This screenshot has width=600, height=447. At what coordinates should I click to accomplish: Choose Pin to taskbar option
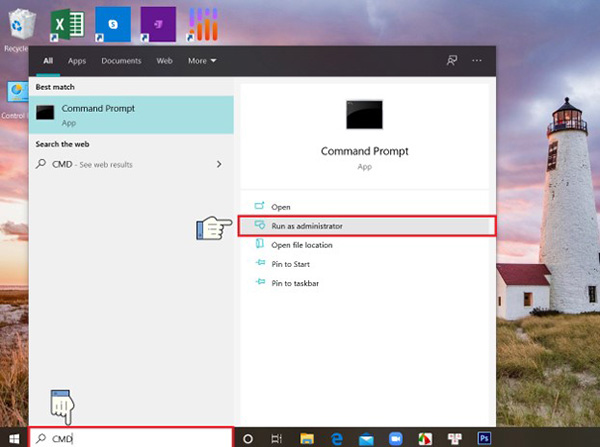pos(296,283)
